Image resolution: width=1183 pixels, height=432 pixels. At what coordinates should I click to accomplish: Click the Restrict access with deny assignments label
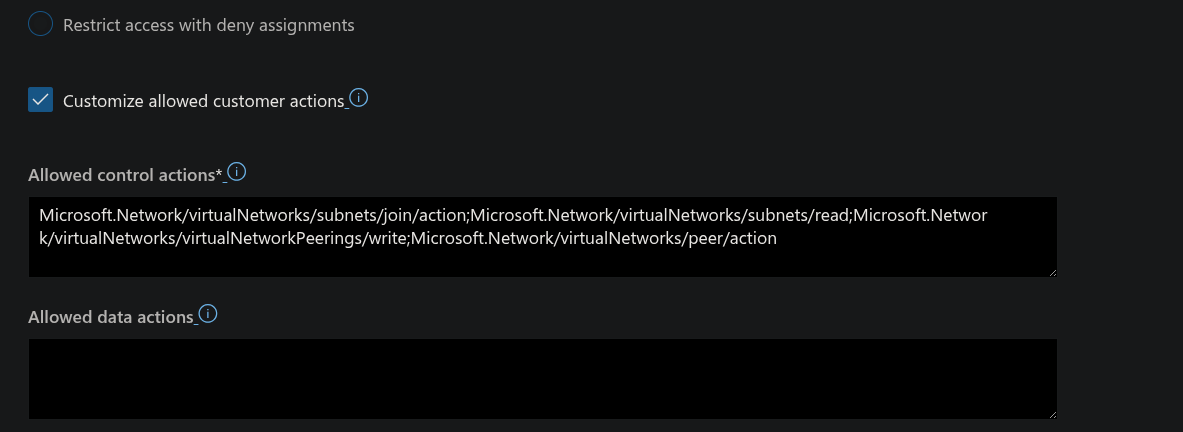208,25
